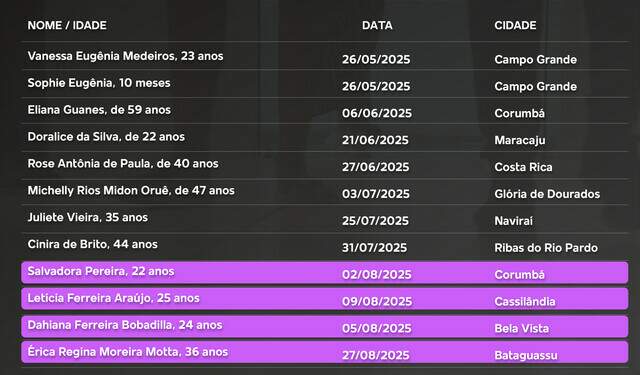
Task: Select city Bataguassu in purple row
Action: pos(526,355)
